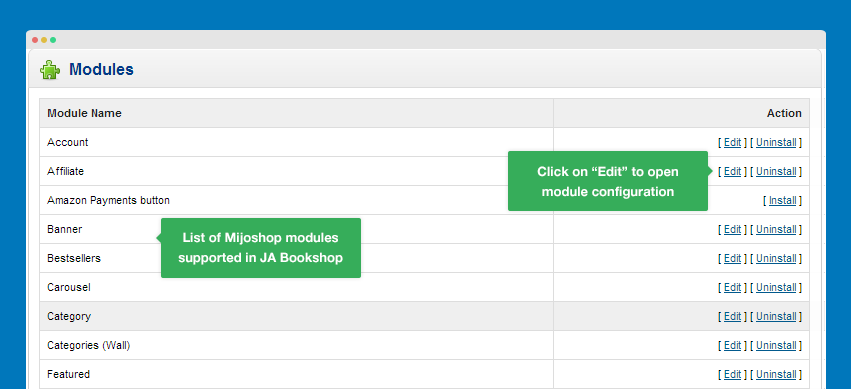The width and height of the screenshot is (851, 389).
Task: Uninstall the Affiliate module
Action: (776, 171)
